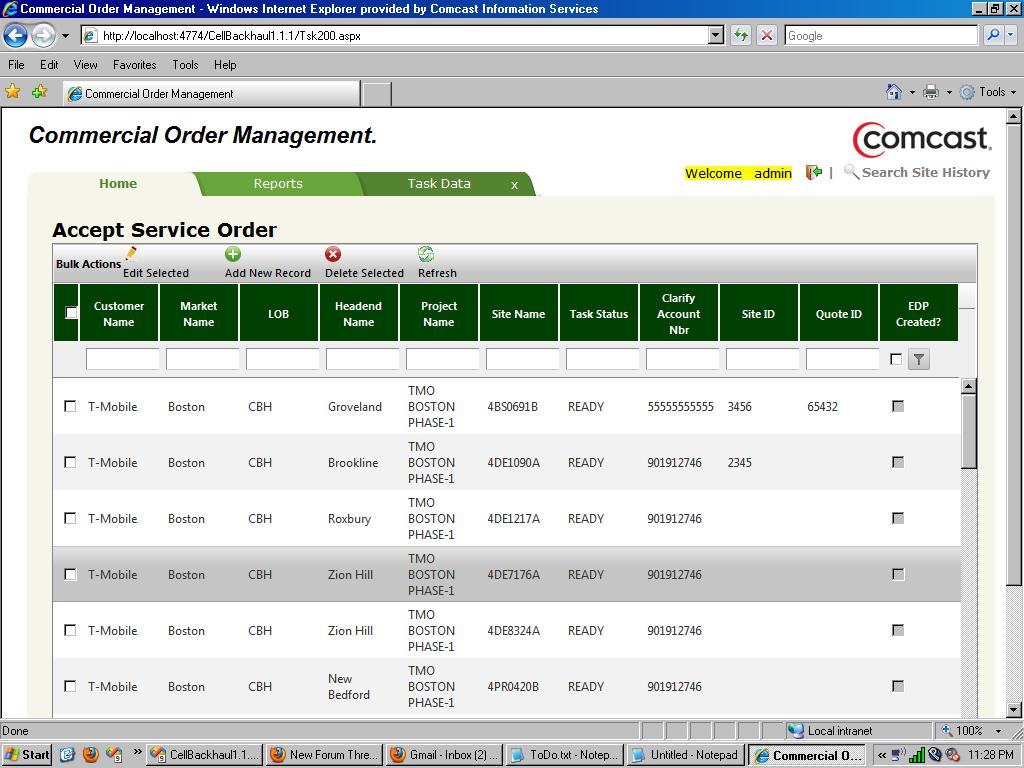Click the Search Site History magnifier icon
The image size is (1024, 768).
[x=851, y=172]
